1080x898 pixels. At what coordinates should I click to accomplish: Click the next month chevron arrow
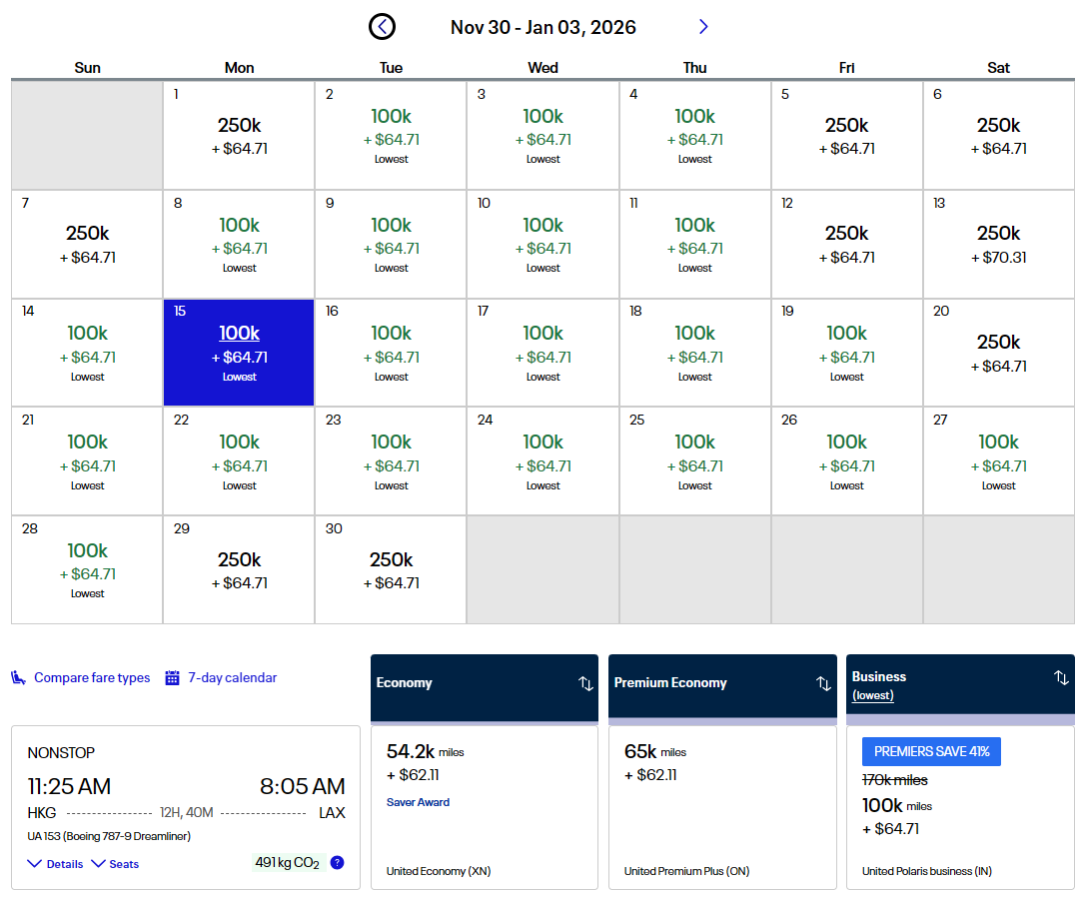[703, 27]
